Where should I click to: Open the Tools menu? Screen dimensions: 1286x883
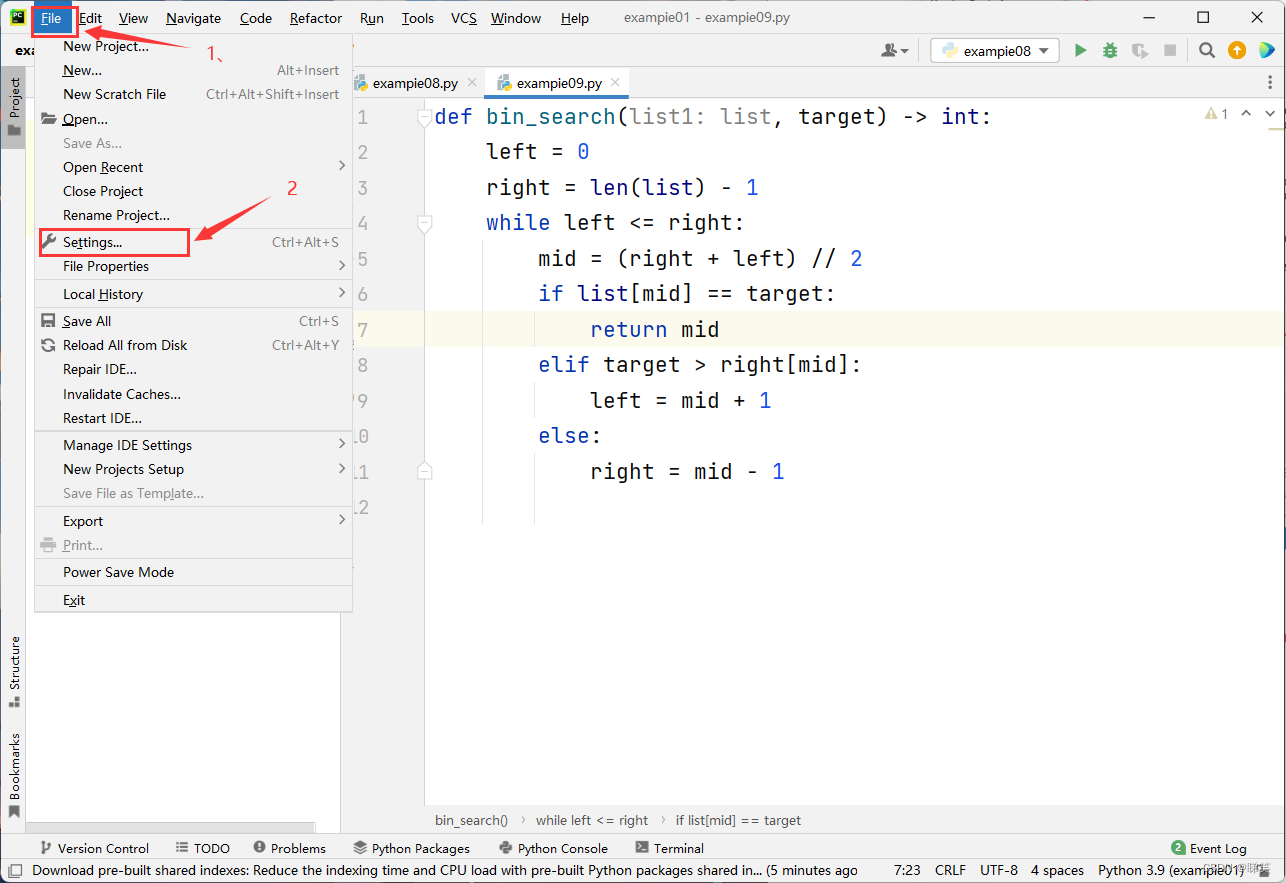tap(418, 18)
